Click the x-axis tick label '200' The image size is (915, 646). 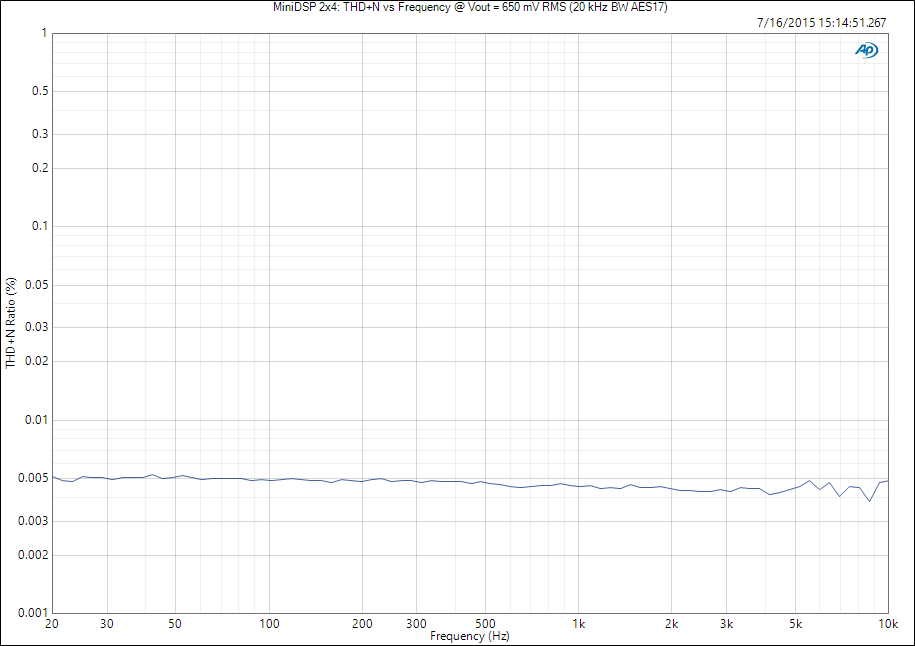tap(362, 624)
